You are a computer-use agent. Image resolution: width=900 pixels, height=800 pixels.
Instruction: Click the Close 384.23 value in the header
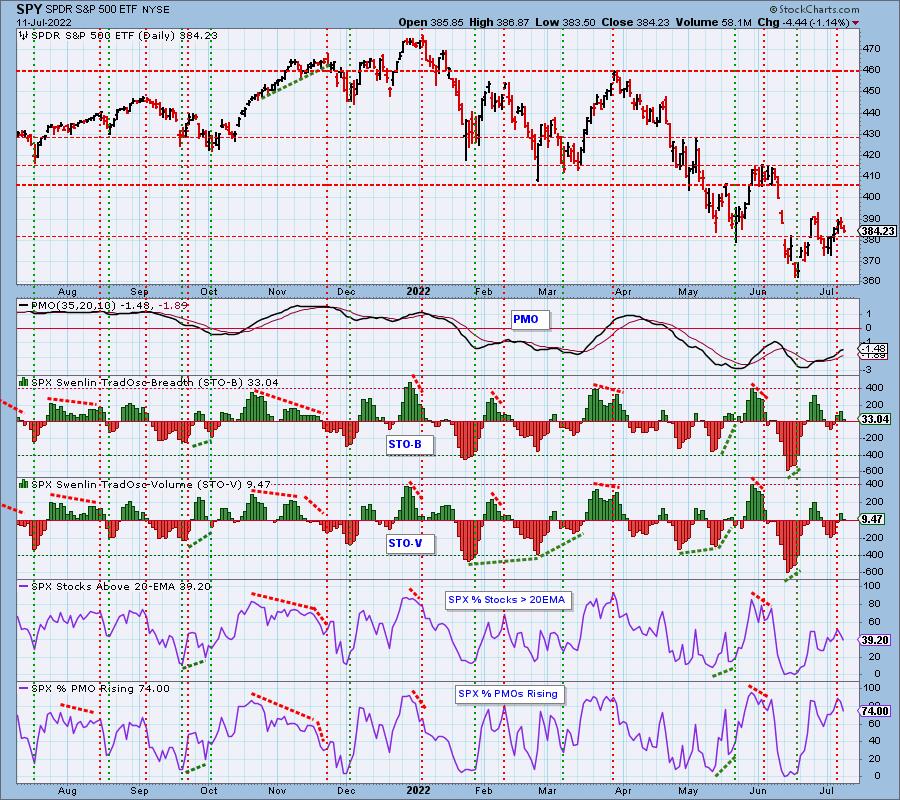(636, 22)
